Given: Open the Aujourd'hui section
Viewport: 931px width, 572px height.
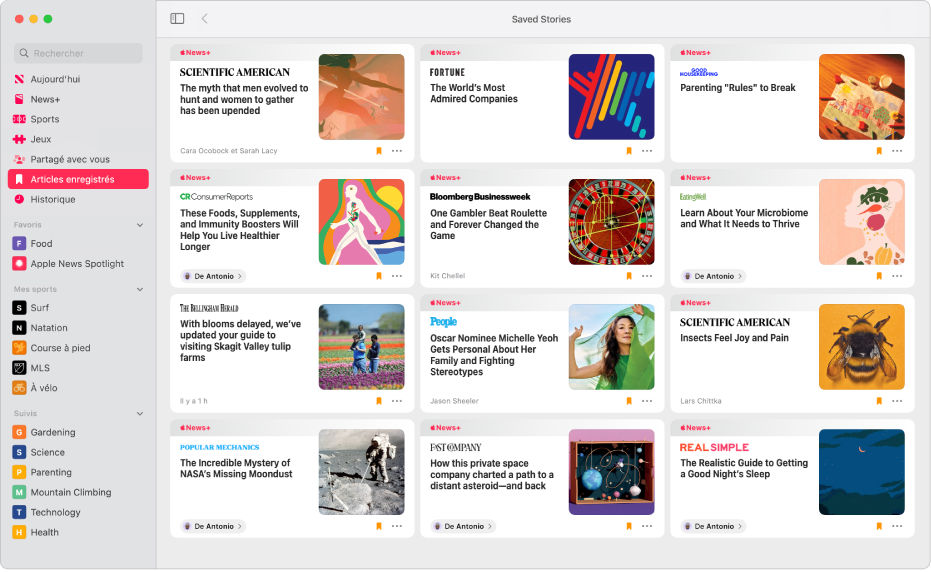Looking at the screenshot, I should [x=78, y=79].
